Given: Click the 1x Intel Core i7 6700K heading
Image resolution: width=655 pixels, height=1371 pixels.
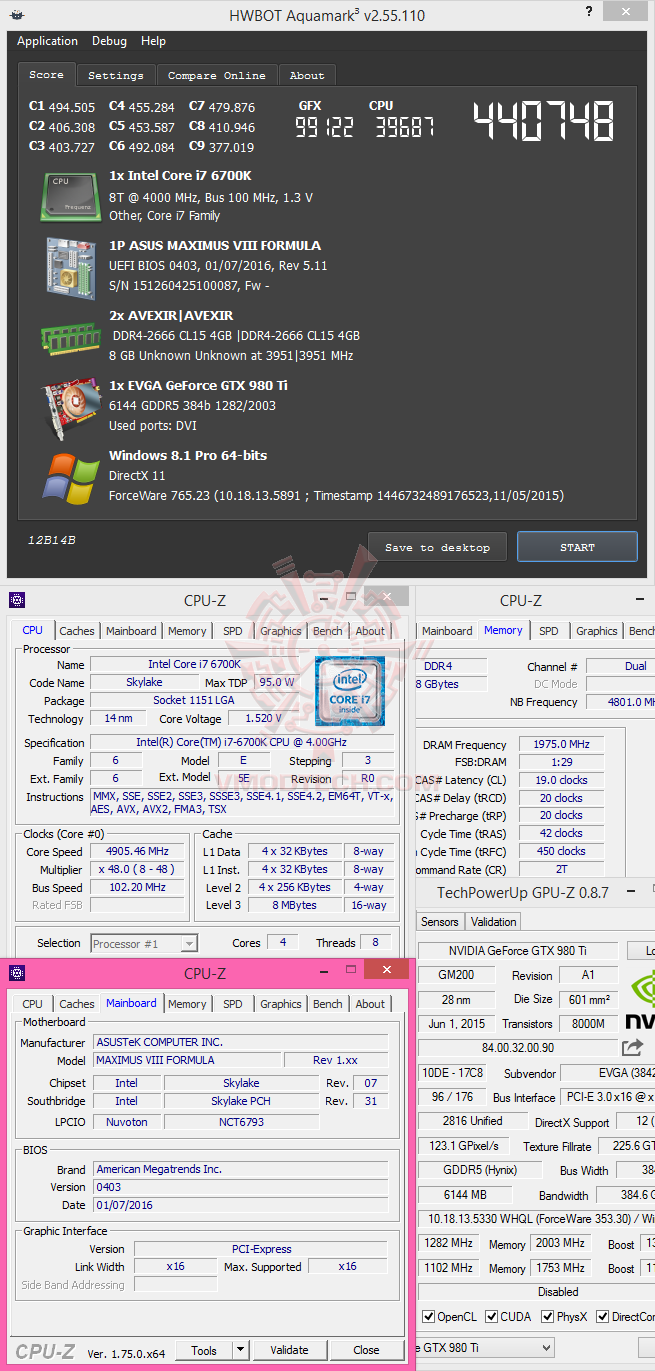Looking at the screenshot, I should coord(181,175).
